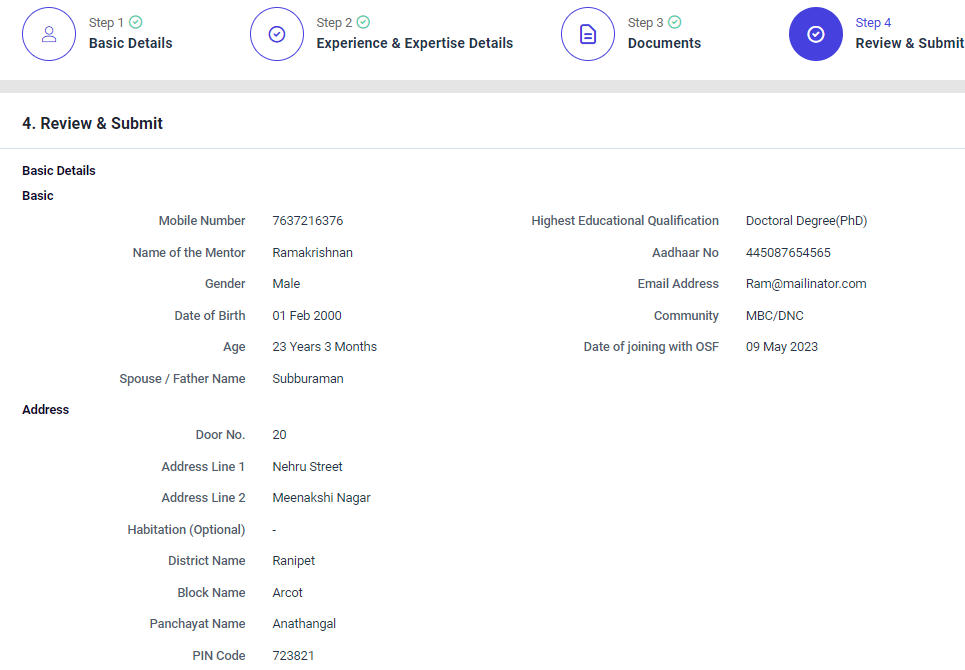Click the Aadhaar number 445087654565

[x=788, y=253]
